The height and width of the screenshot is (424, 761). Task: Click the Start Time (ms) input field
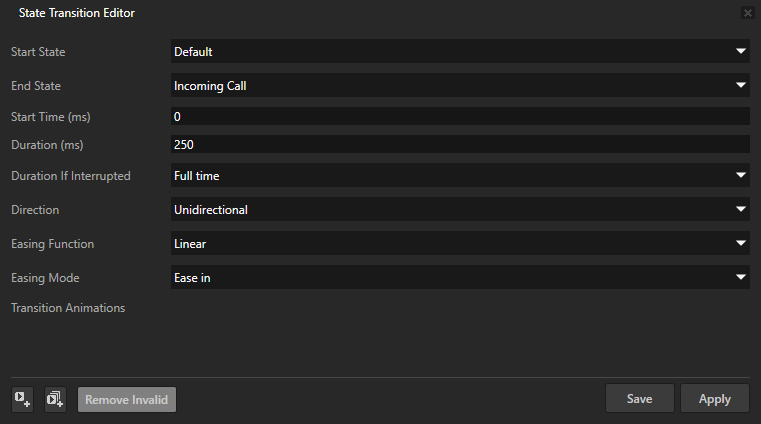460,117
